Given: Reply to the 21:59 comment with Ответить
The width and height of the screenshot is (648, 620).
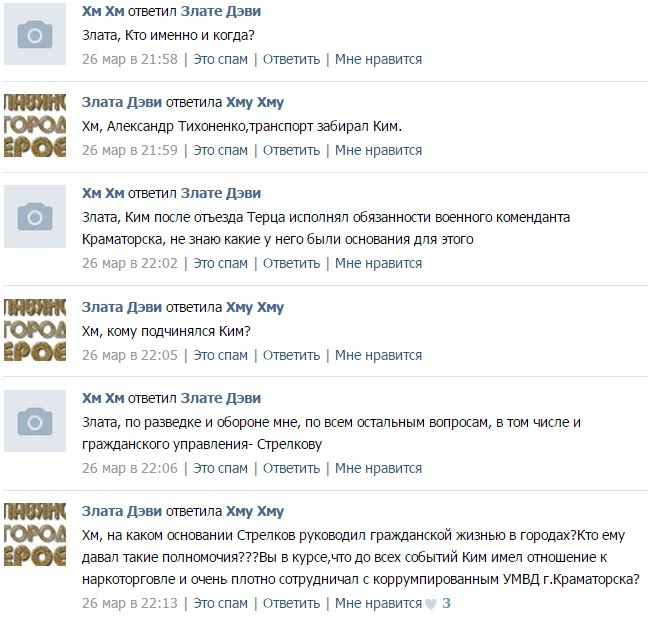Looking at the screenshot, I should (x=291, y=150).
